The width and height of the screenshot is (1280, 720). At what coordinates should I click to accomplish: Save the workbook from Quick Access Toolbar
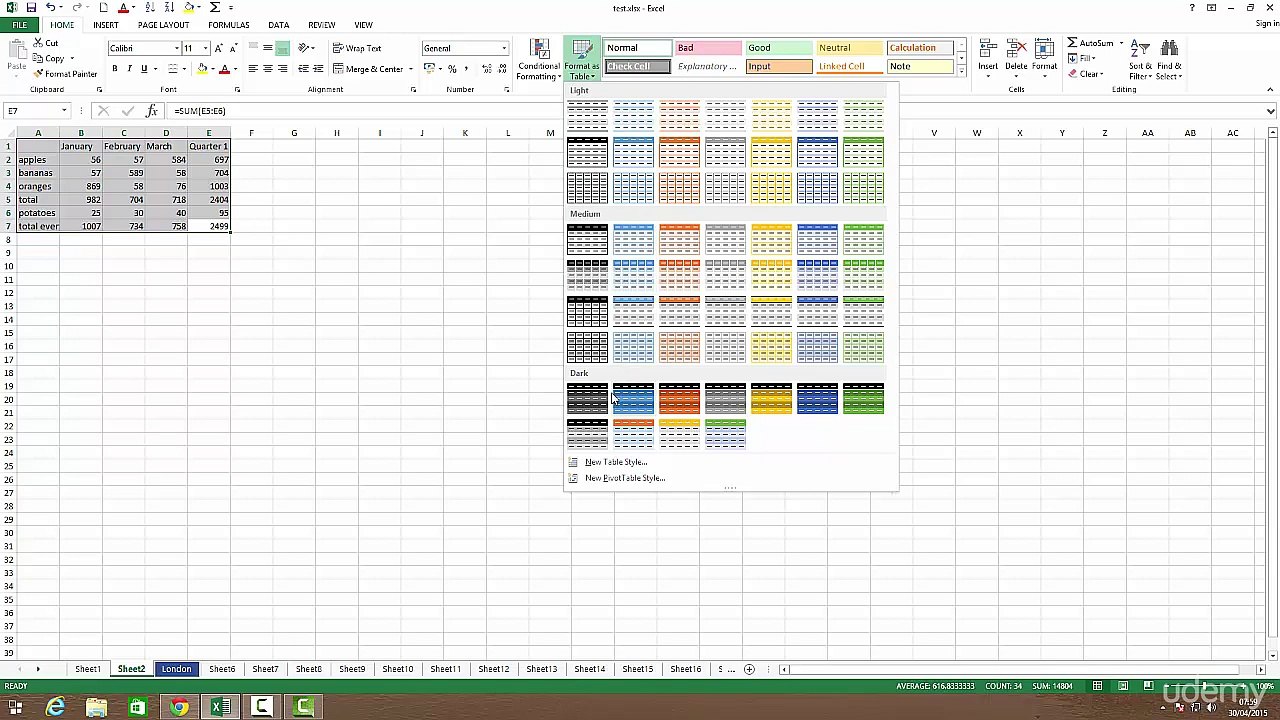tap(31, 8)
